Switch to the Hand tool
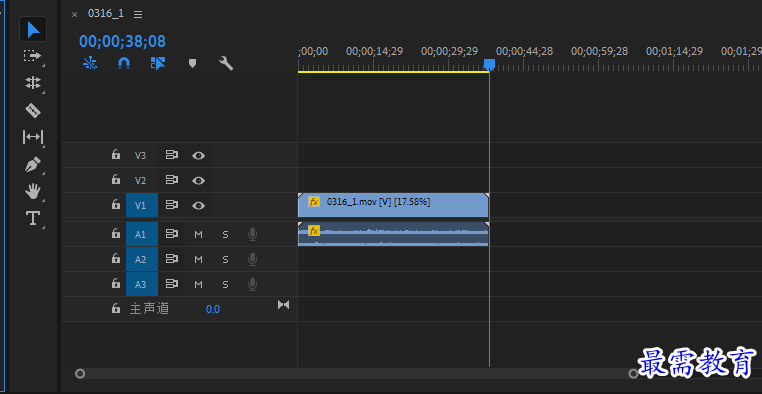Screen dimensions: 762x394 33,191
